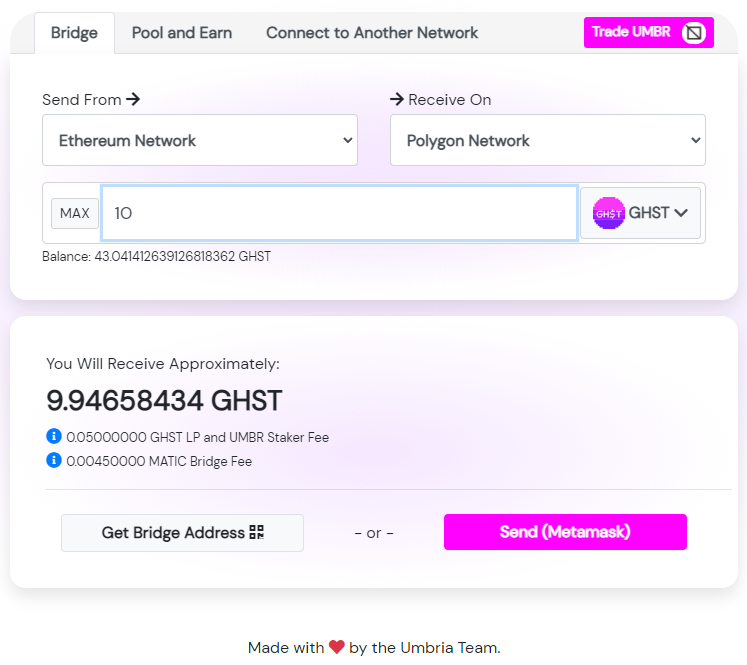The height and width of the screenshot is (665, 747).
Task: Click the QR code icon
Action: tap(257, 533)
